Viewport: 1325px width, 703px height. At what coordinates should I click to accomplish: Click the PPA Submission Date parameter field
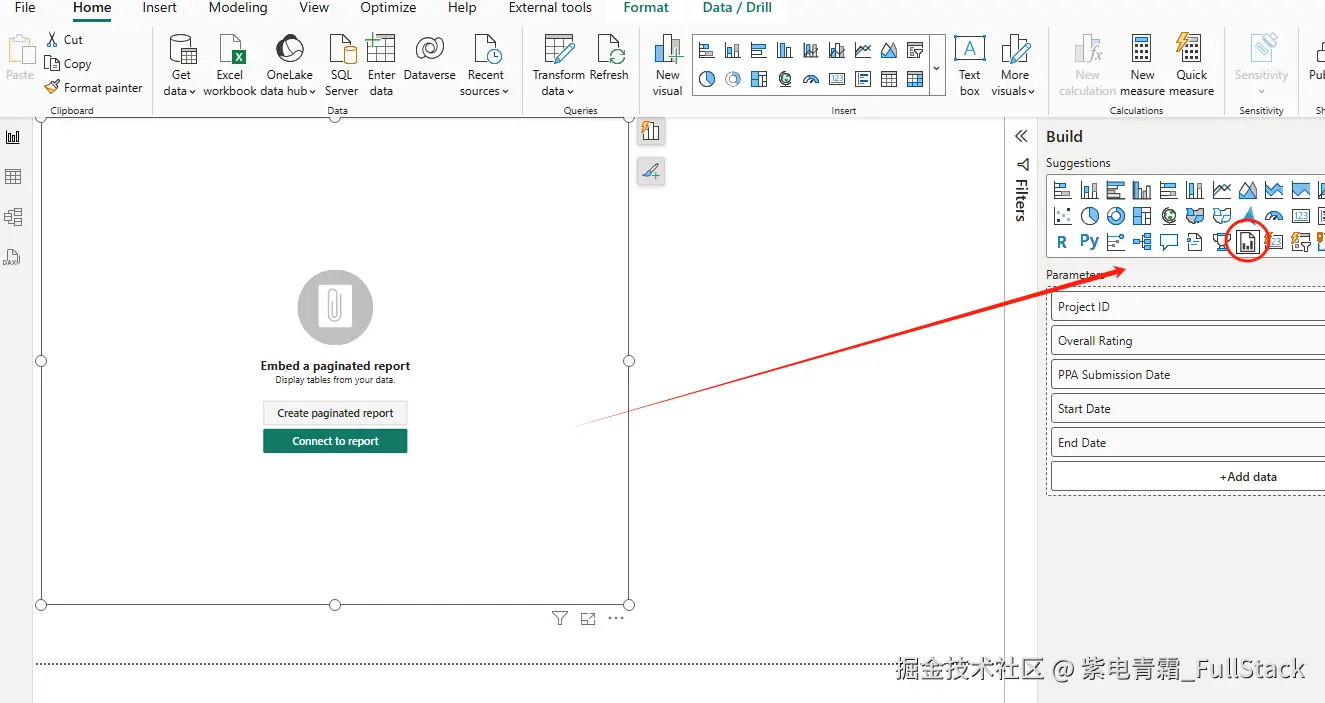click(x=1188, y=375)
